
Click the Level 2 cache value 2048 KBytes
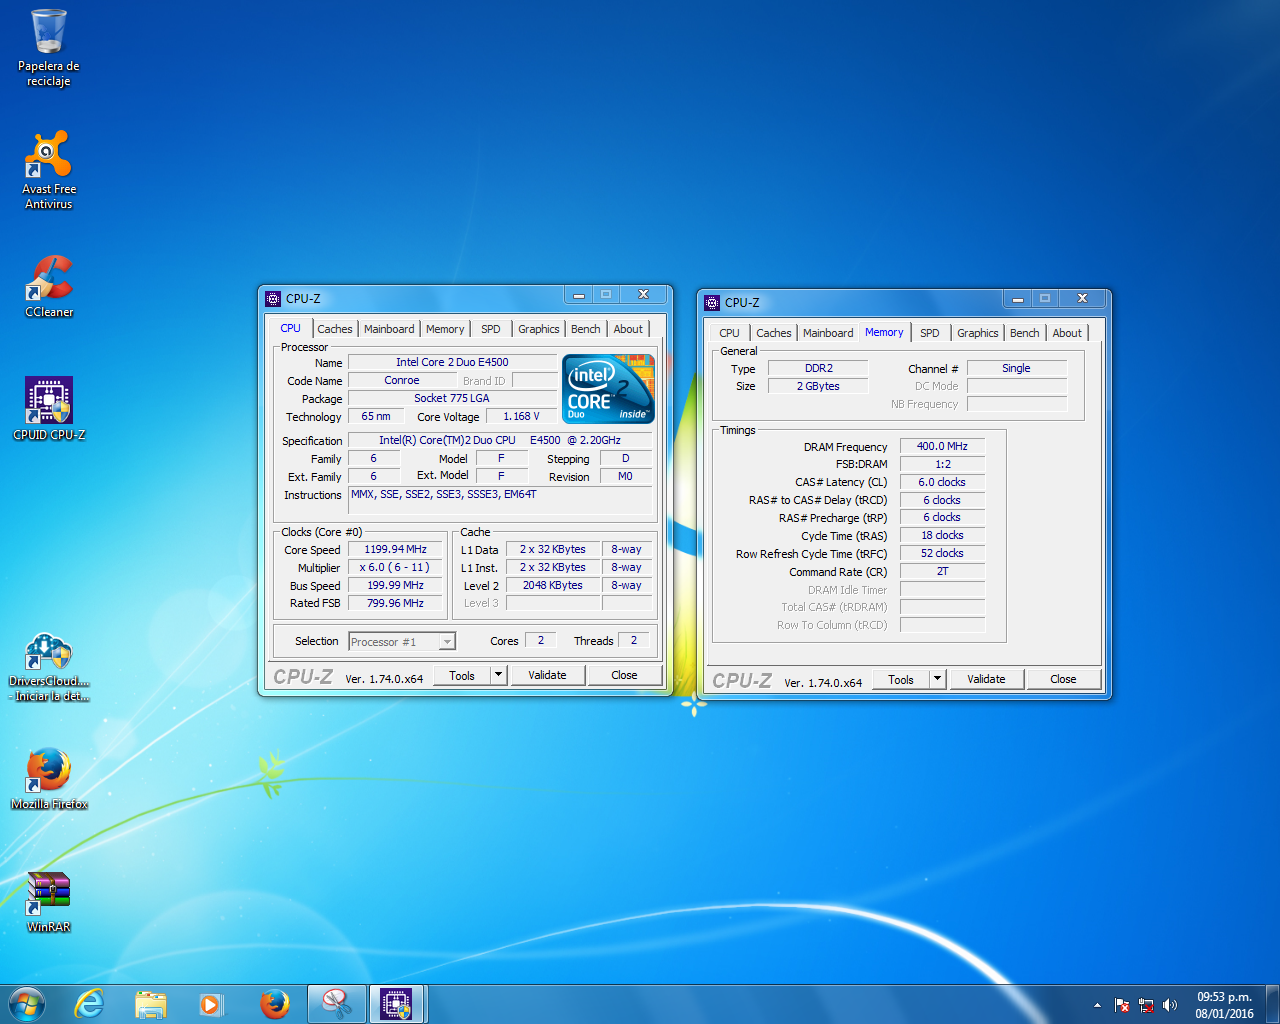552,585
